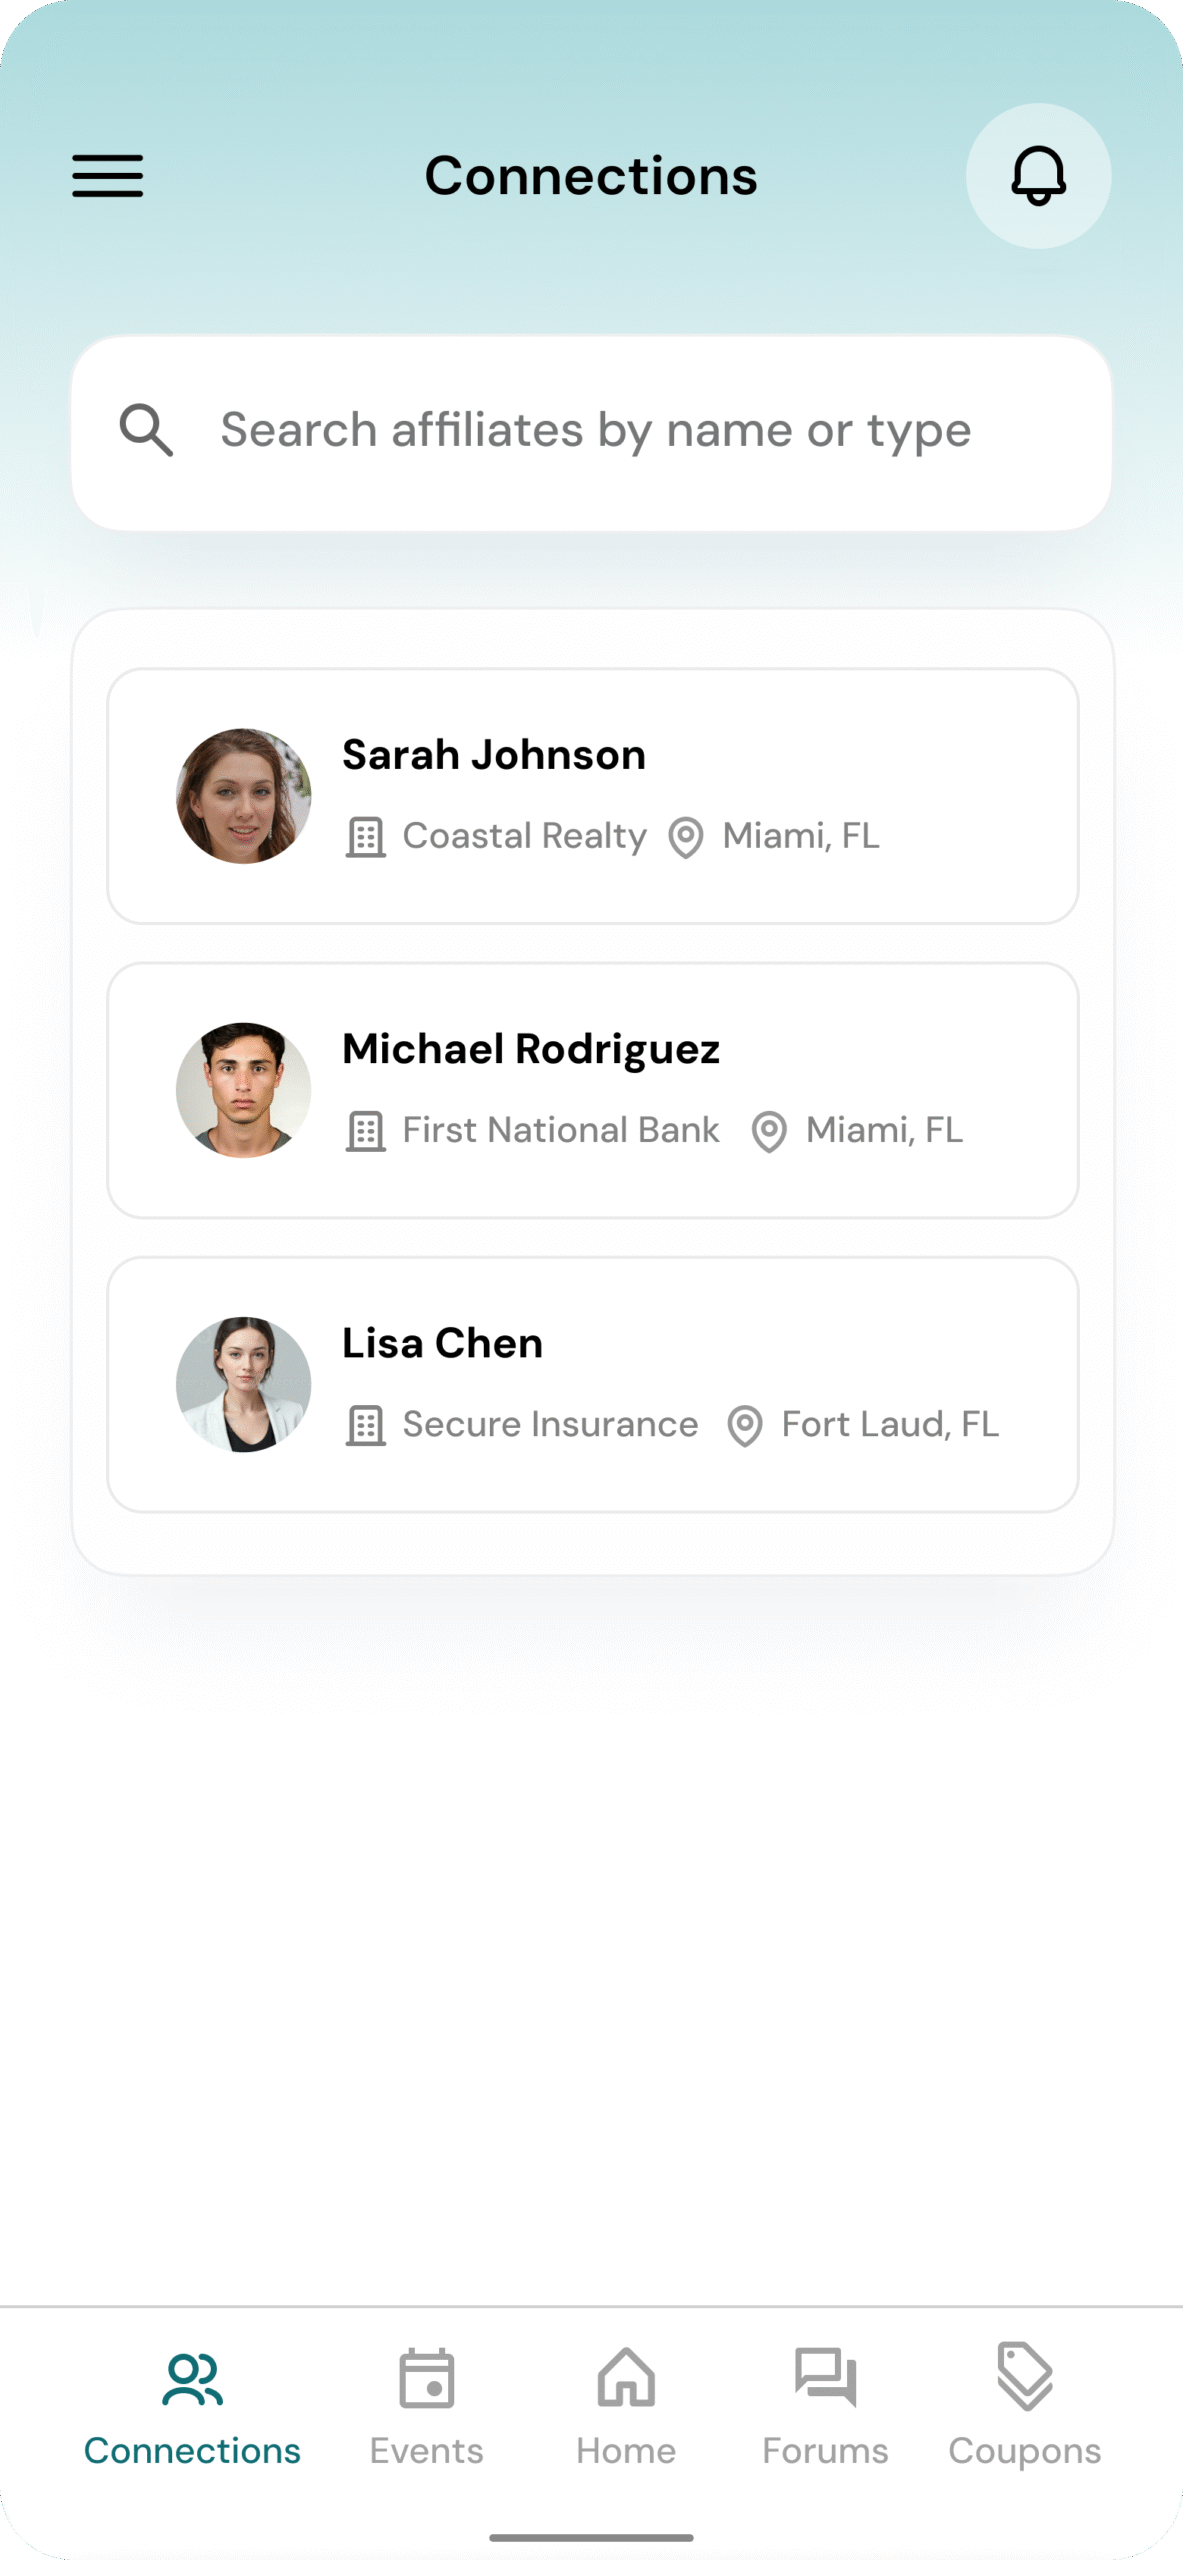Click the location pin in Michael Rodriguez's card
This screenshot has width=1183, height=2560.
pyautogui.click(x=769, y=1131)
